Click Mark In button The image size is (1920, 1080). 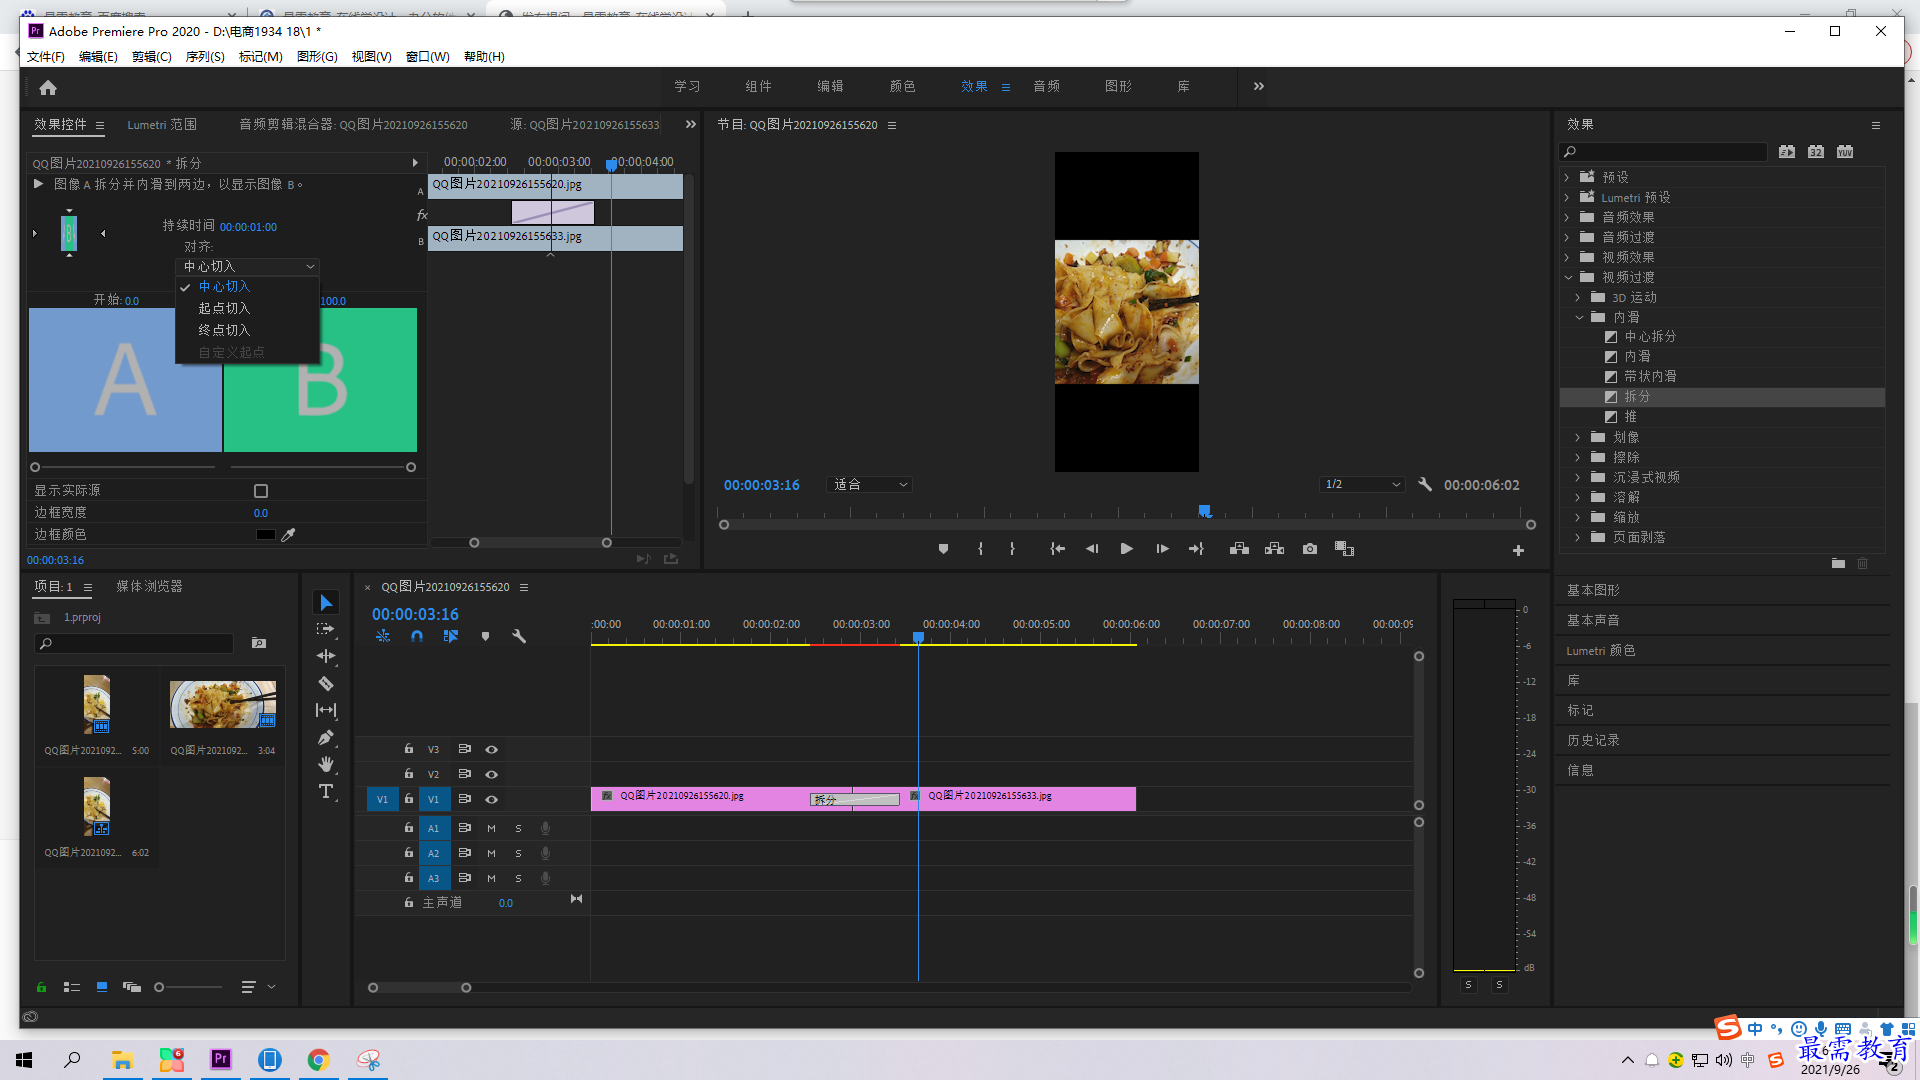point(980,549)
